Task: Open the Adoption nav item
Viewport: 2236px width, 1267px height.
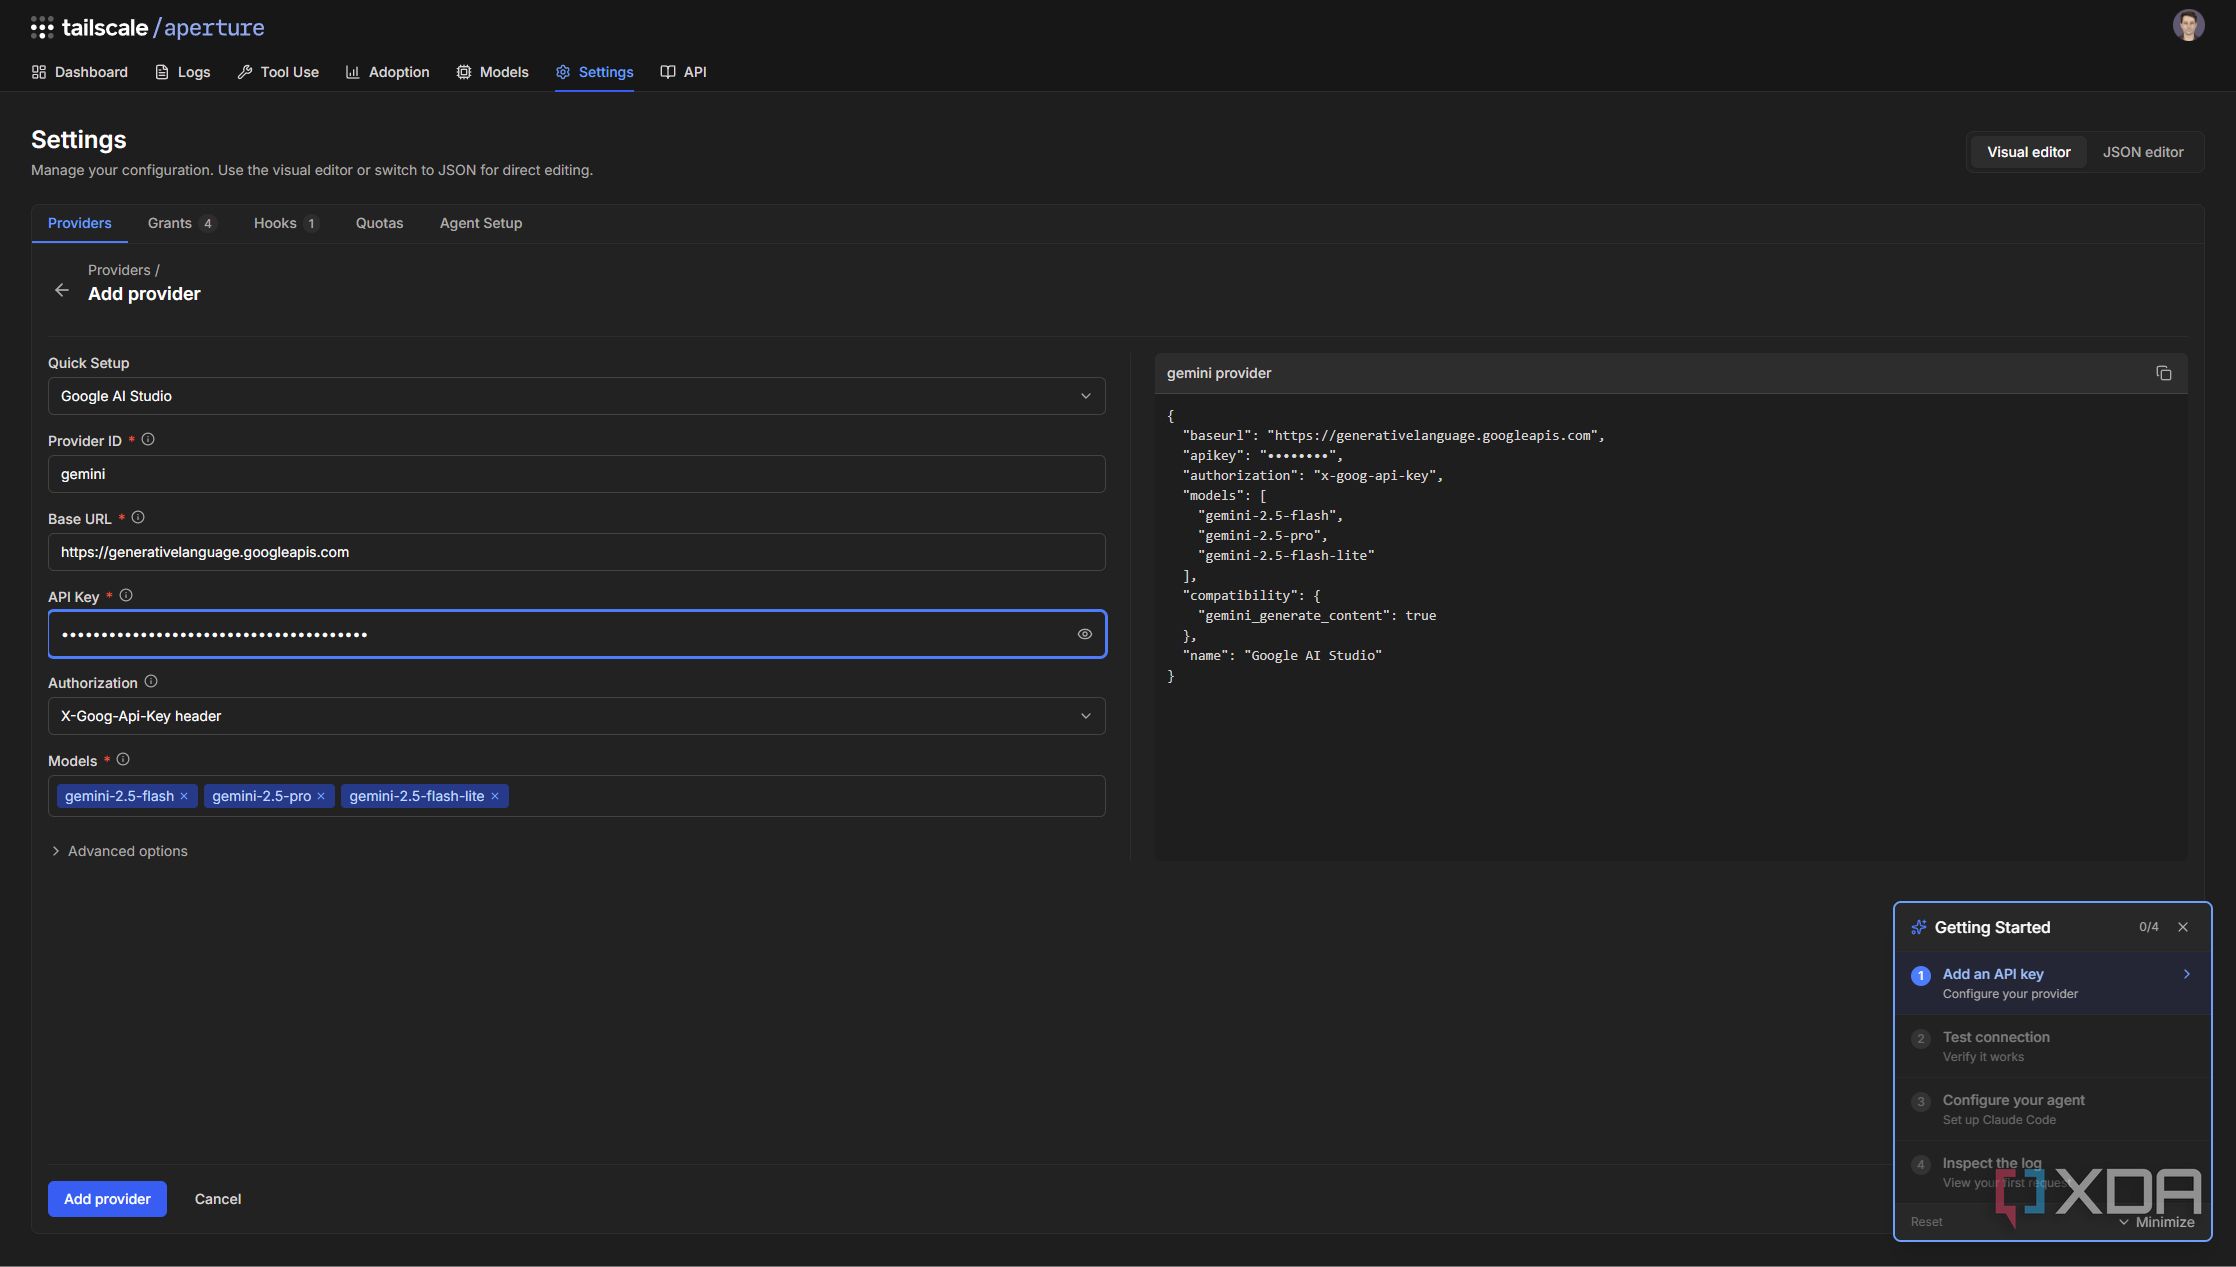Action: (x=387, y=72)
